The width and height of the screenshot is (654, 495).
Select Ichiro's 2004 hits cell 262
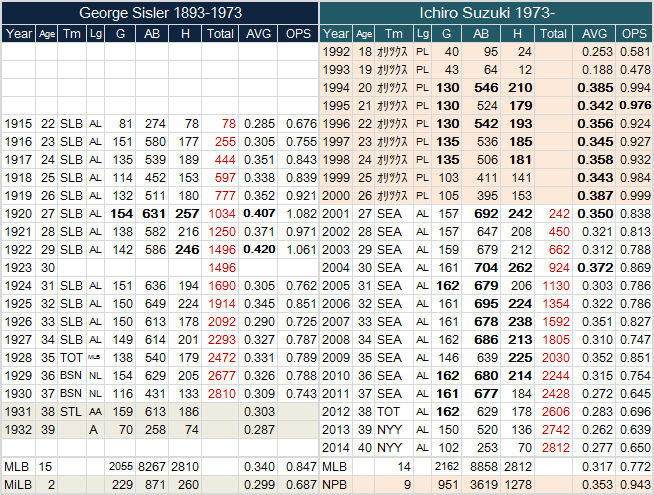pyautogui.click(x=518, y=267)
